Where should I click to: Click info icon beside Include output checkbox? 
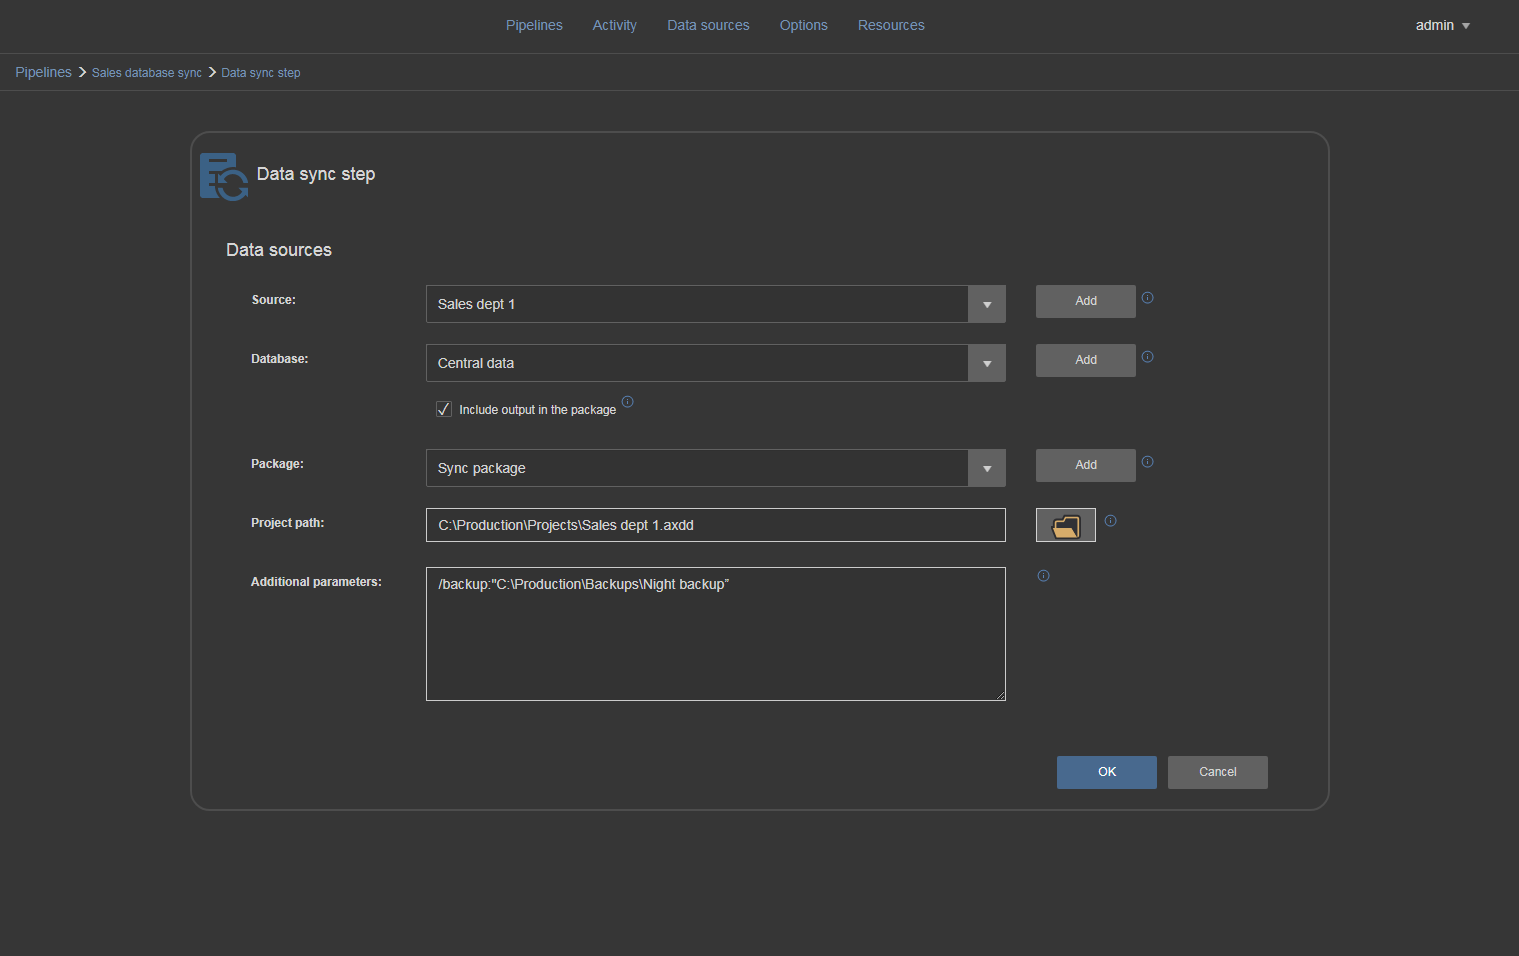pos(627,402)
